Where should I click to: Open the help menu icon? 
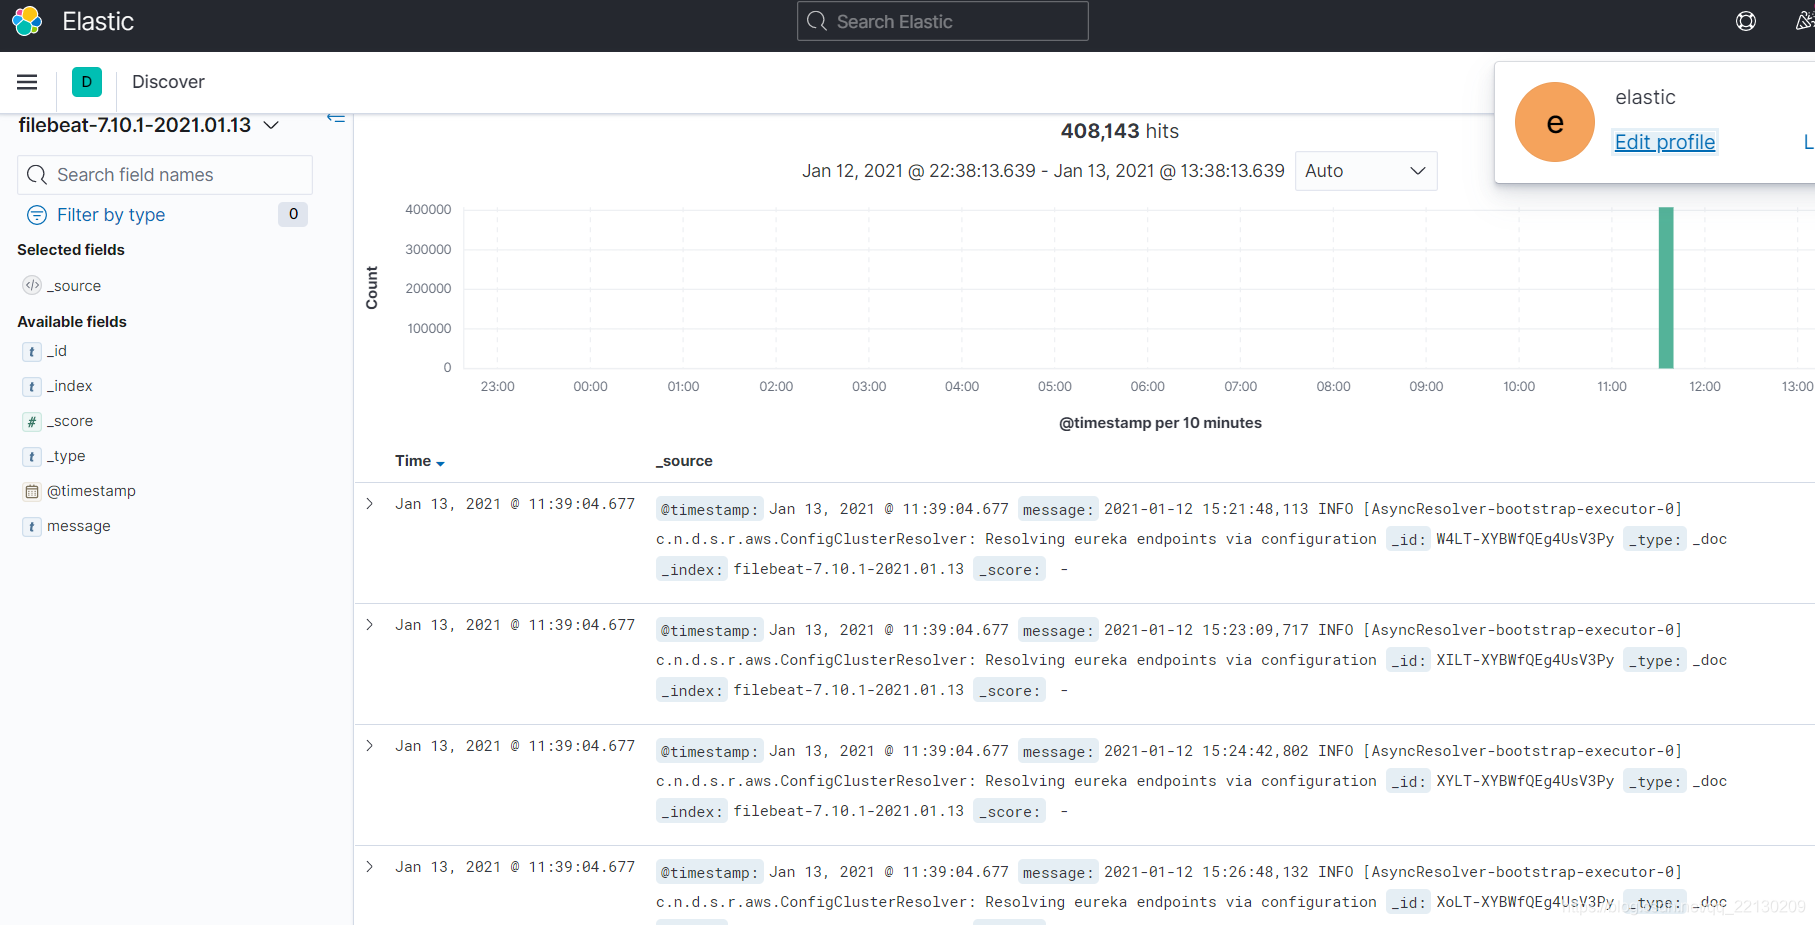1746,21
